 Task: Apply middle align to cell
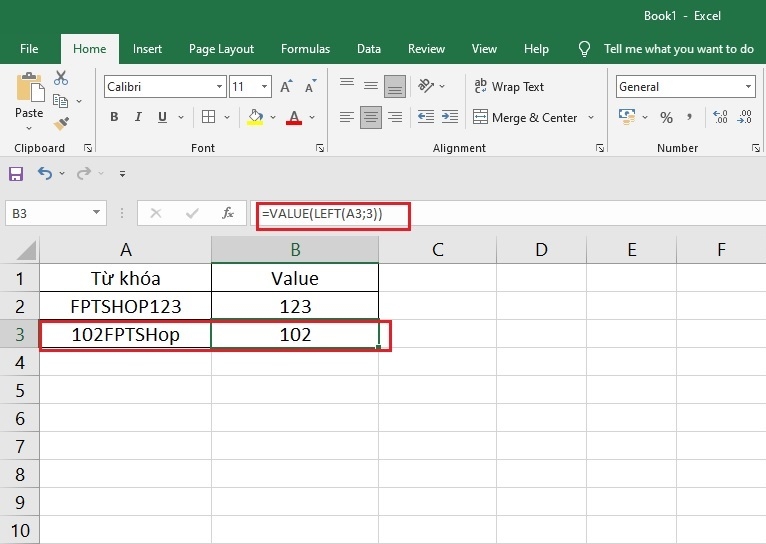click(371, 86)
